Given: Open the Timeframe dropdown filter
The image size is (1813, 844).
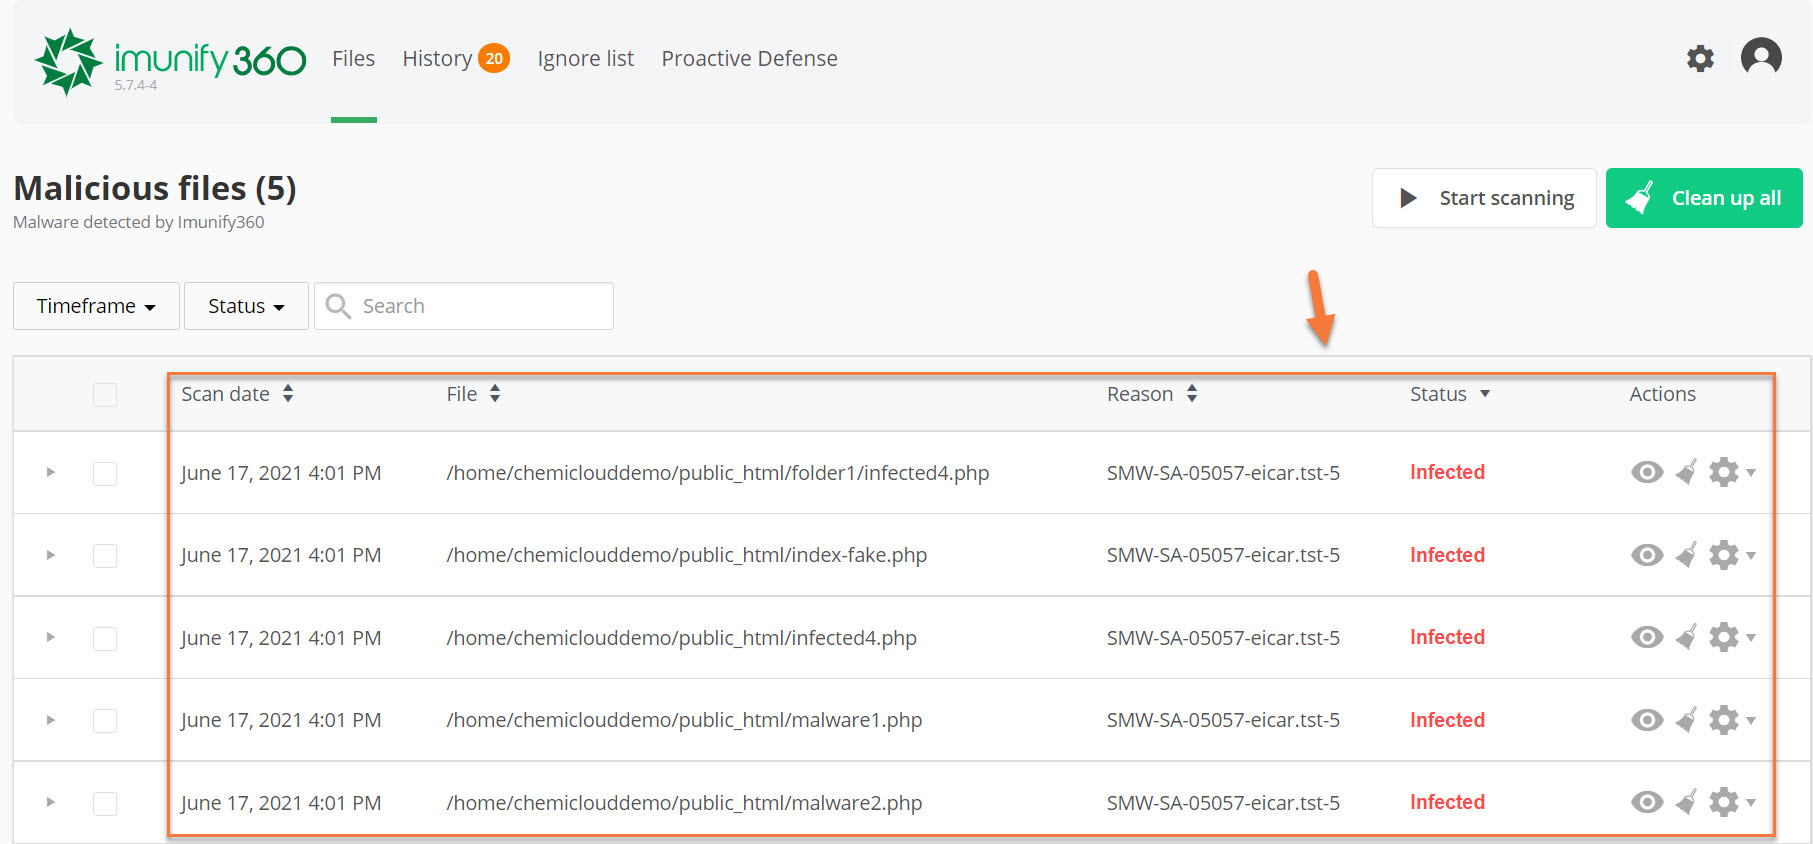Looking at the screenshot, I should point(96,306).
